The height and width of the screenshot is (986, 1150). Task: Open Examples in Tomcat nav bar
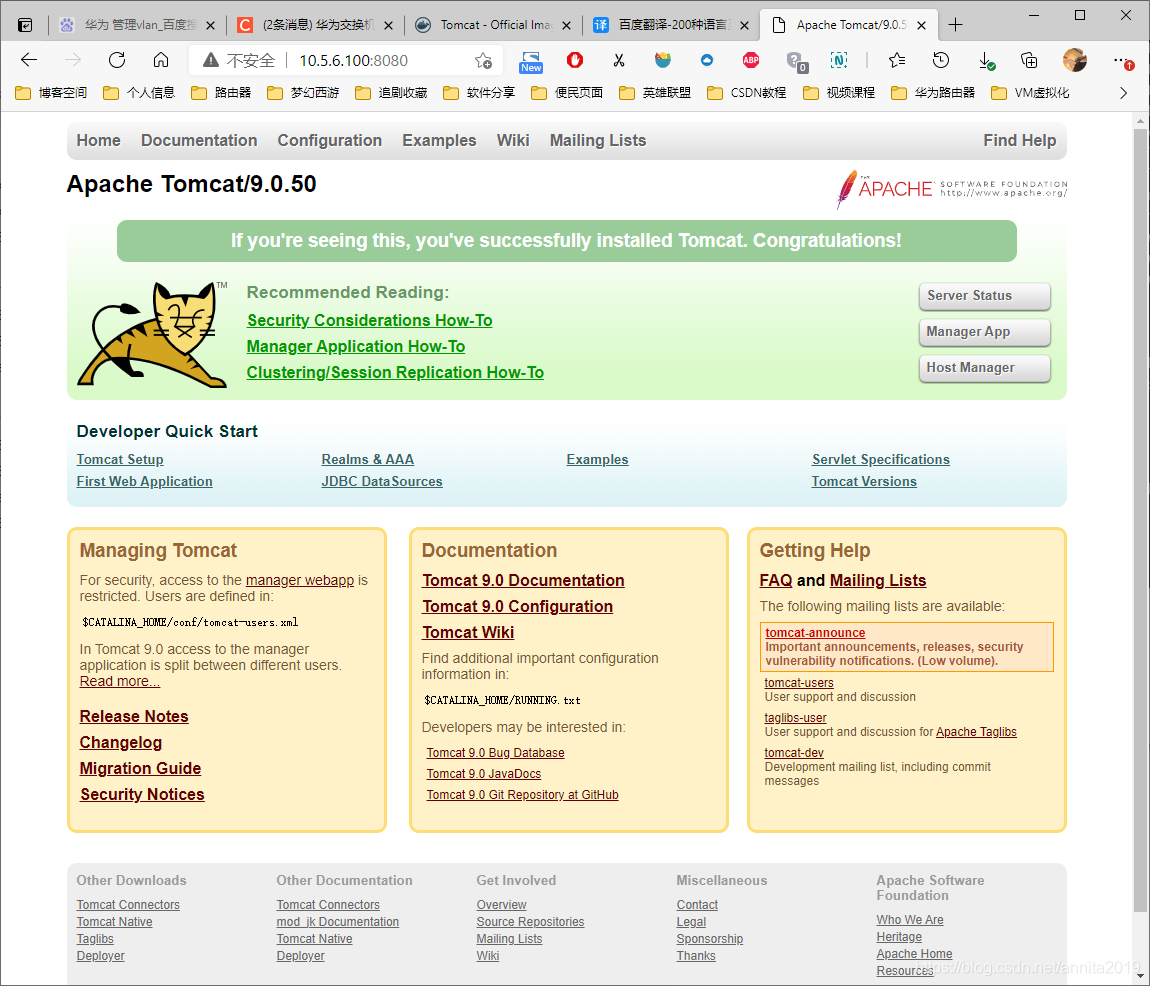pyautogui.click(x=439, y=140)
